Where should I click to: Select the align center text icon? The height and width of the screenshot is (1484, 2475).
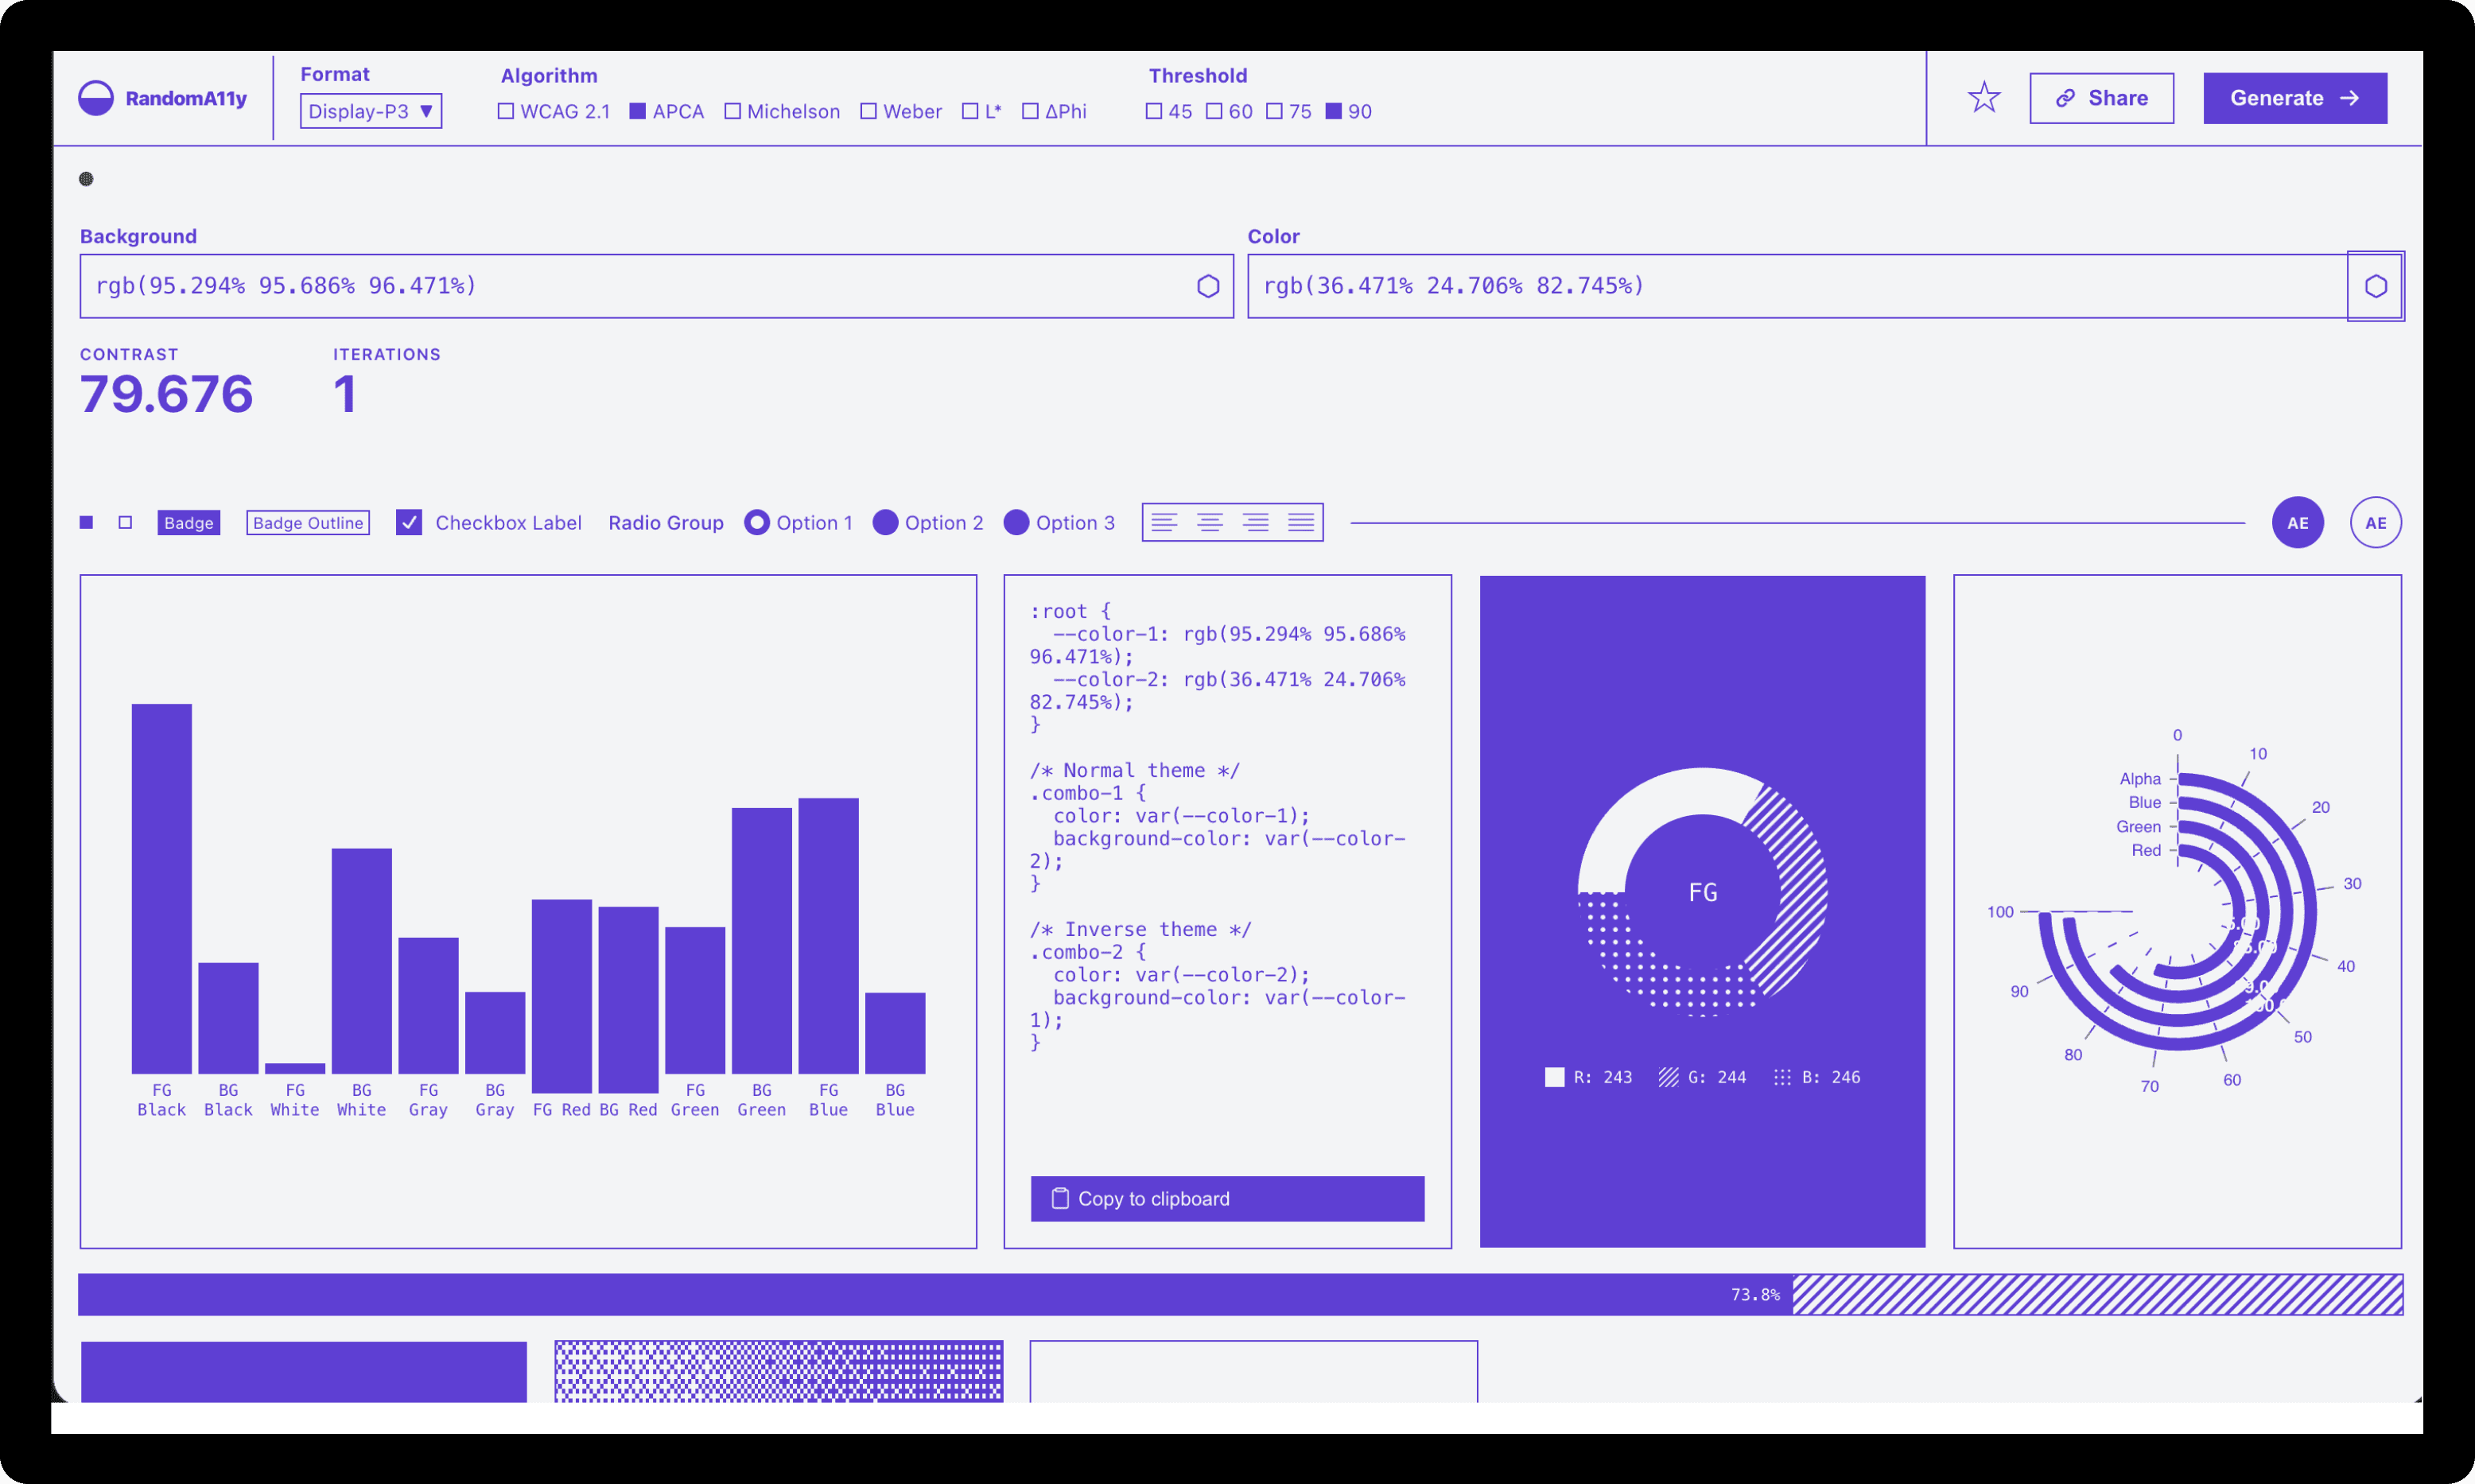pos(1210,522)
